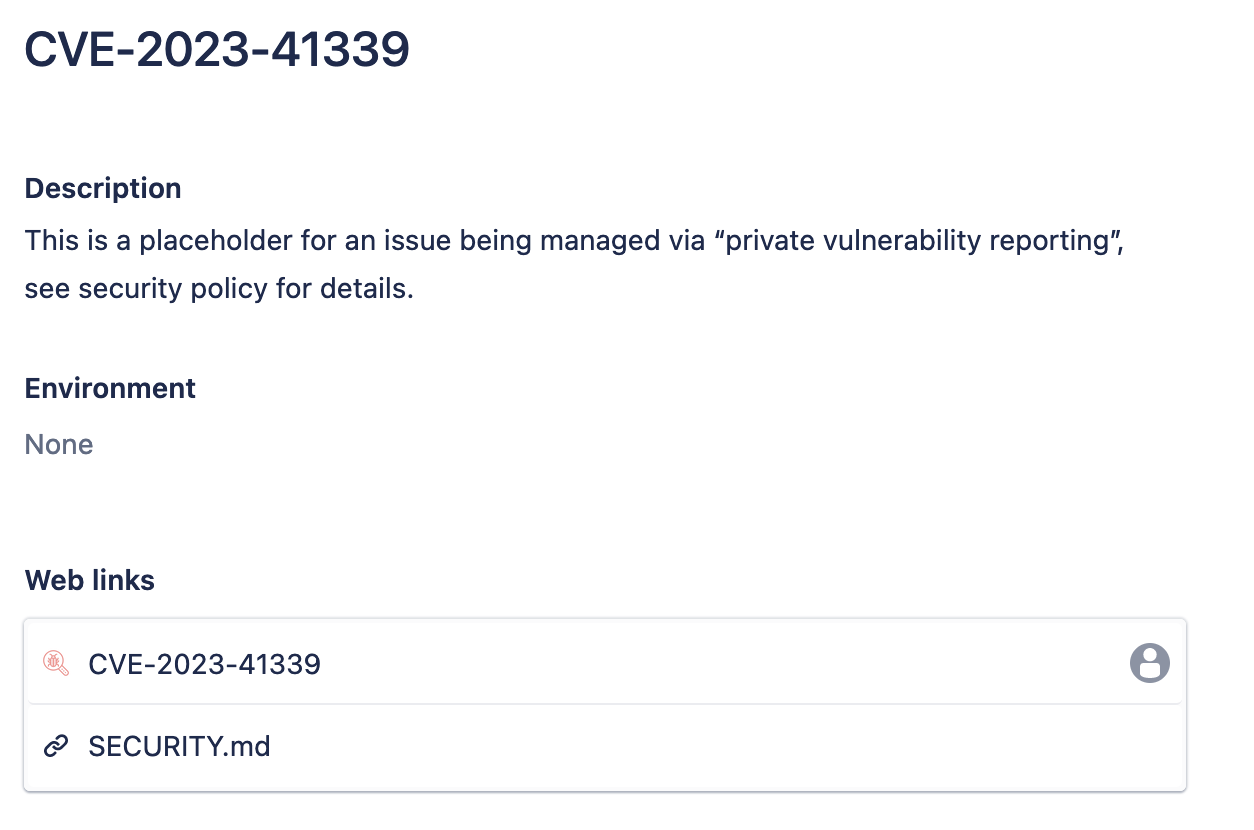Viewport: 1254px width, 830px height.
Task: Open the CVE-2023-41339 web link
Action: coord(204,663)
